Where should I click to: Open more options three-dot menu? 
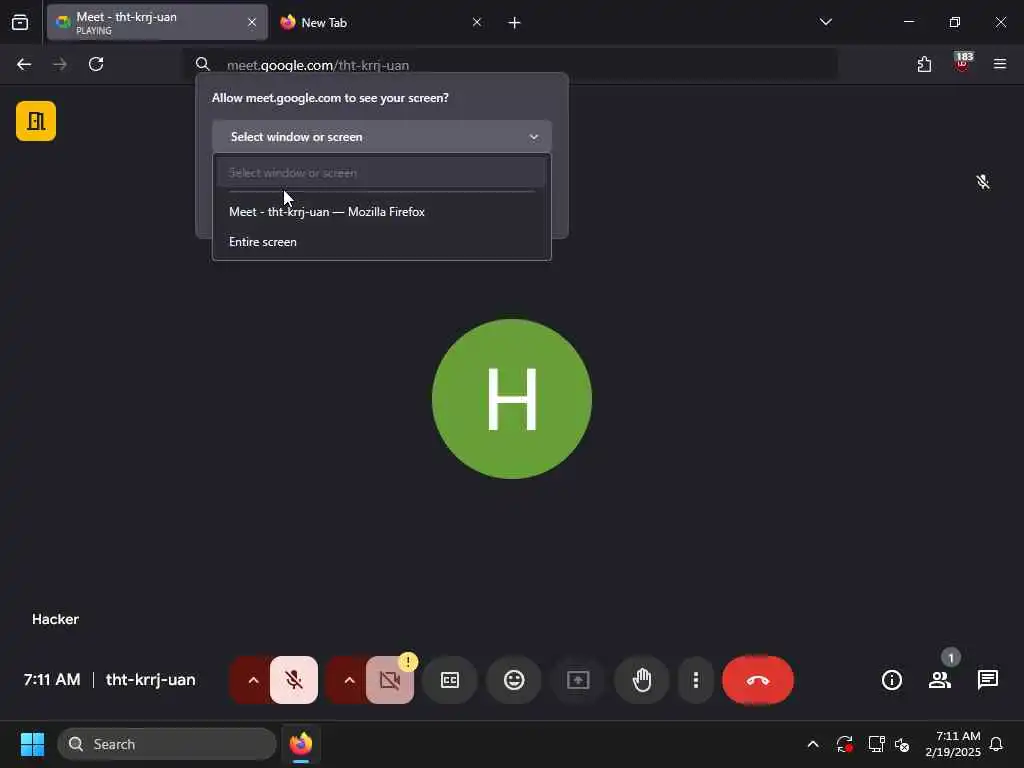pyautogui.click(x=696, y=680)
